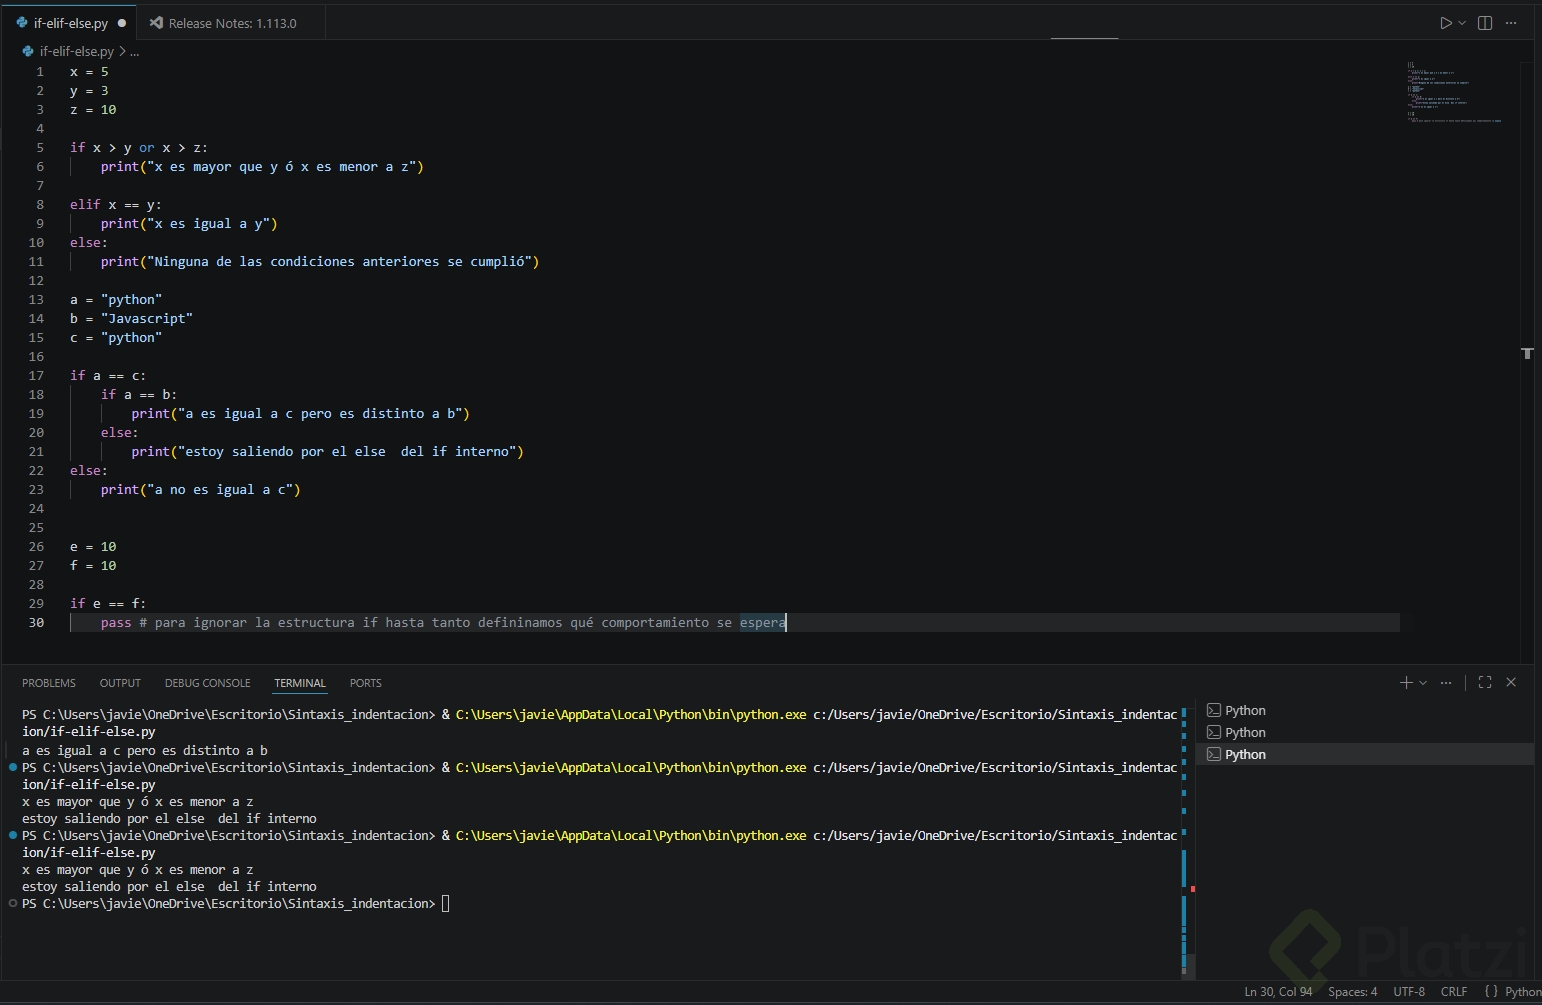The width and height of the screenshot is (1542, 1005).
Task: Close the terminal panel
Action: [x=1511, y=682]
